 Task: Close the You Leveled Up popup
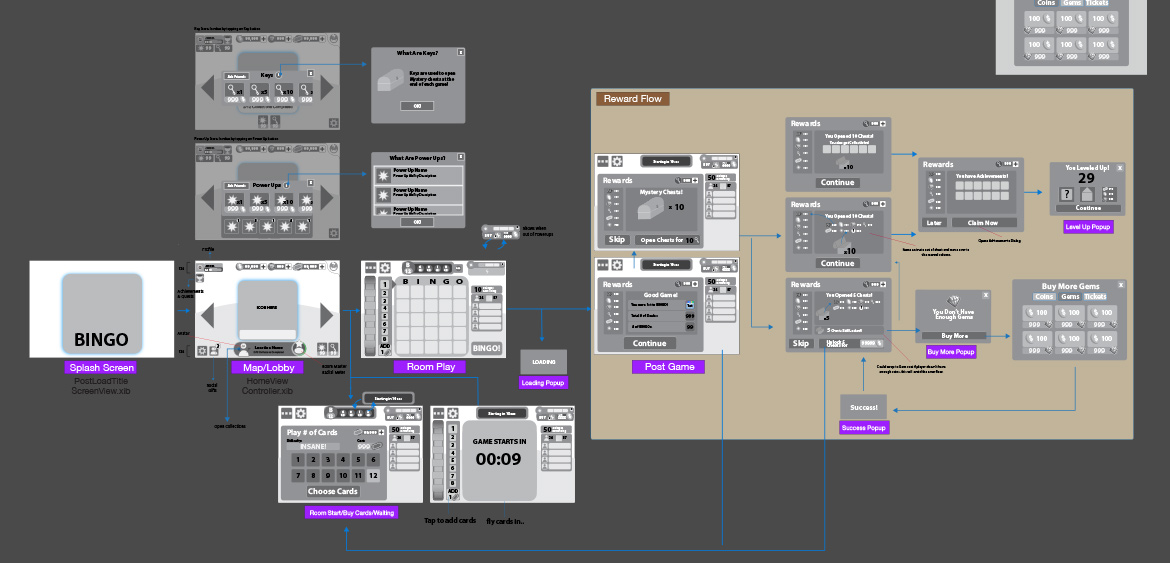click(1120, 168)
